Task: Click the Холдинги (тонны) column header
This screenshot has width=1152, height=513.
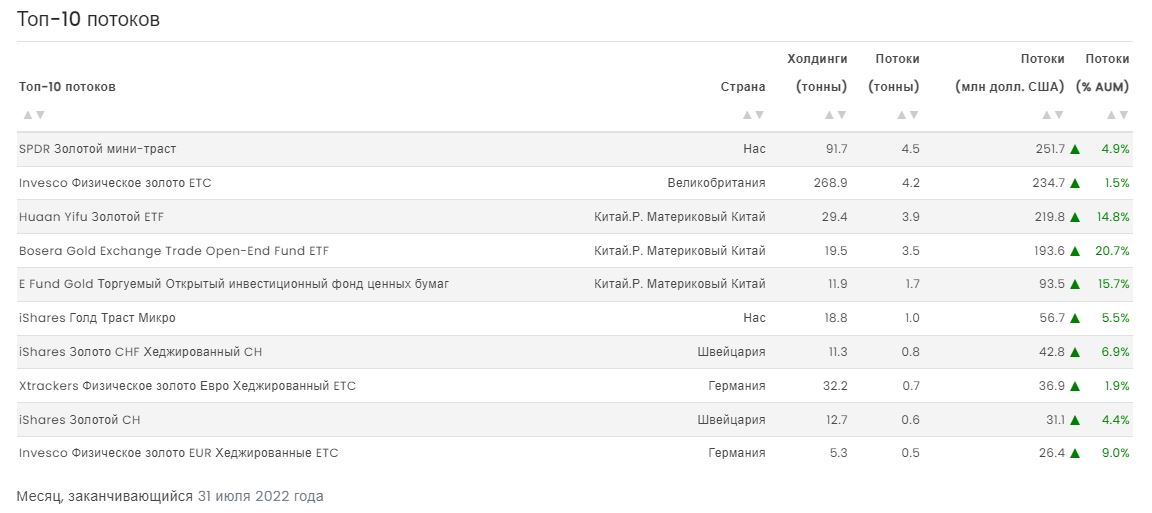Action: tap(821, 72)
